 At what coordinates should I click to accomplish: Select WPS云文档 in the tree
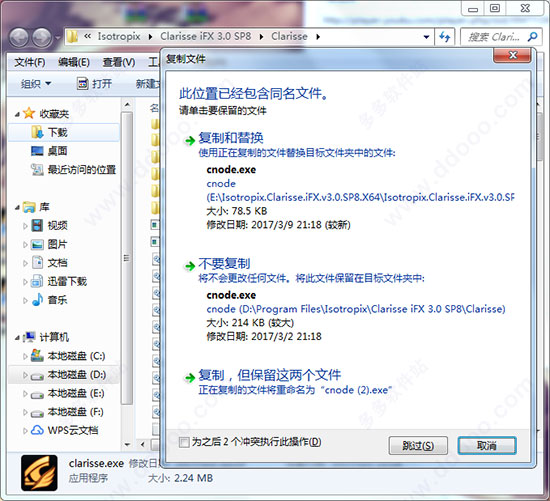point(73,430)
